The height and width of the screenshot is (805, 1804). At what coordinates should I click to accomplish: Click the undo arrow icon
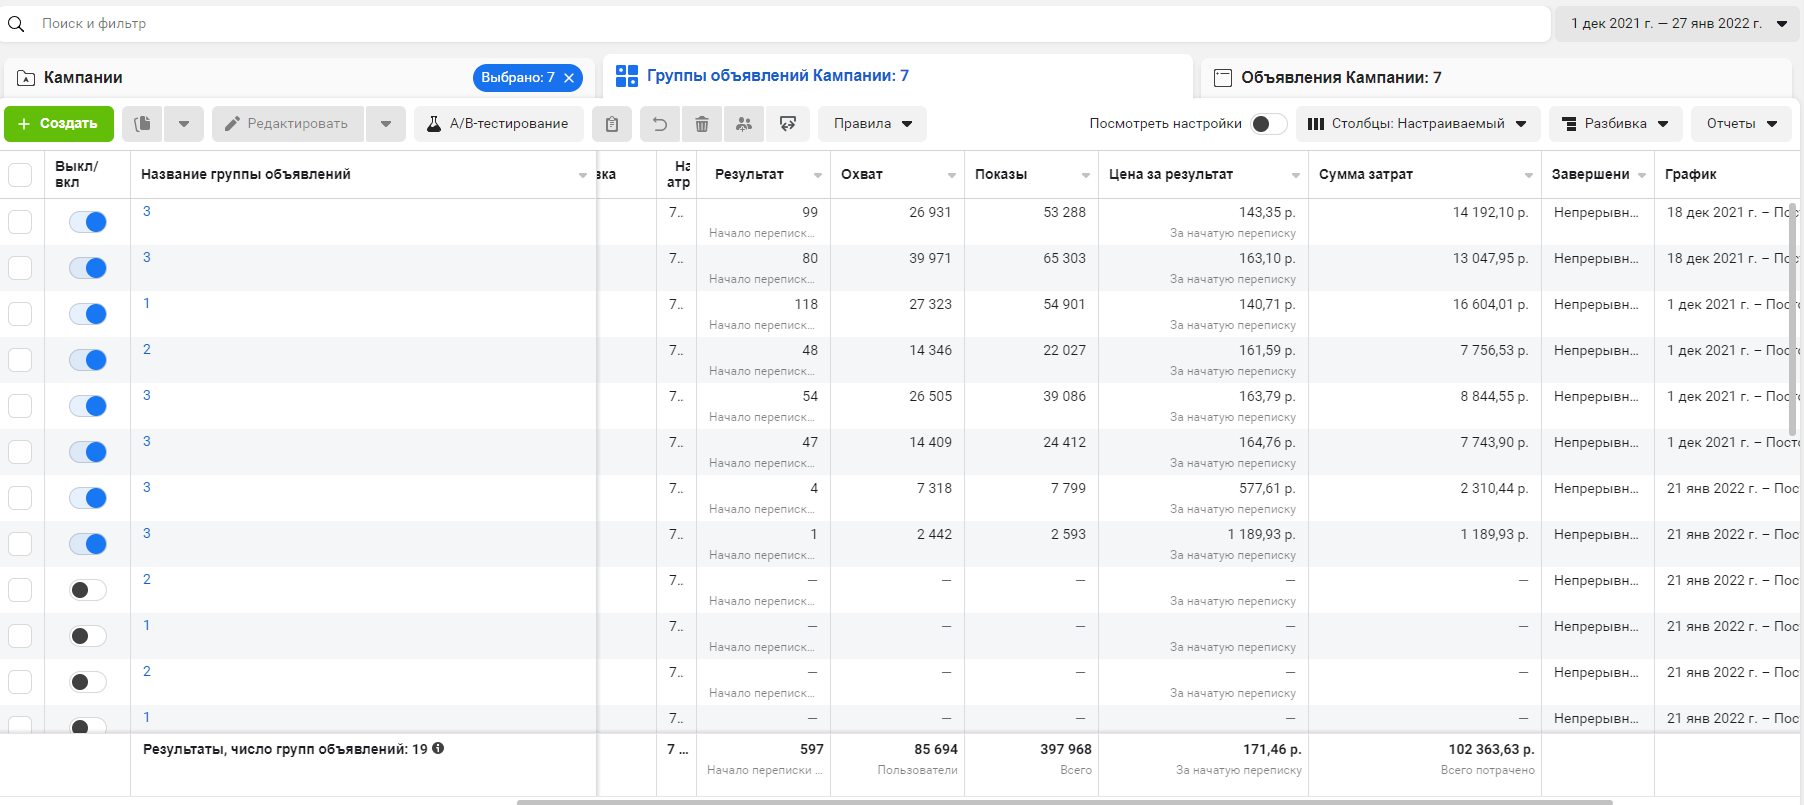[660, 124]
